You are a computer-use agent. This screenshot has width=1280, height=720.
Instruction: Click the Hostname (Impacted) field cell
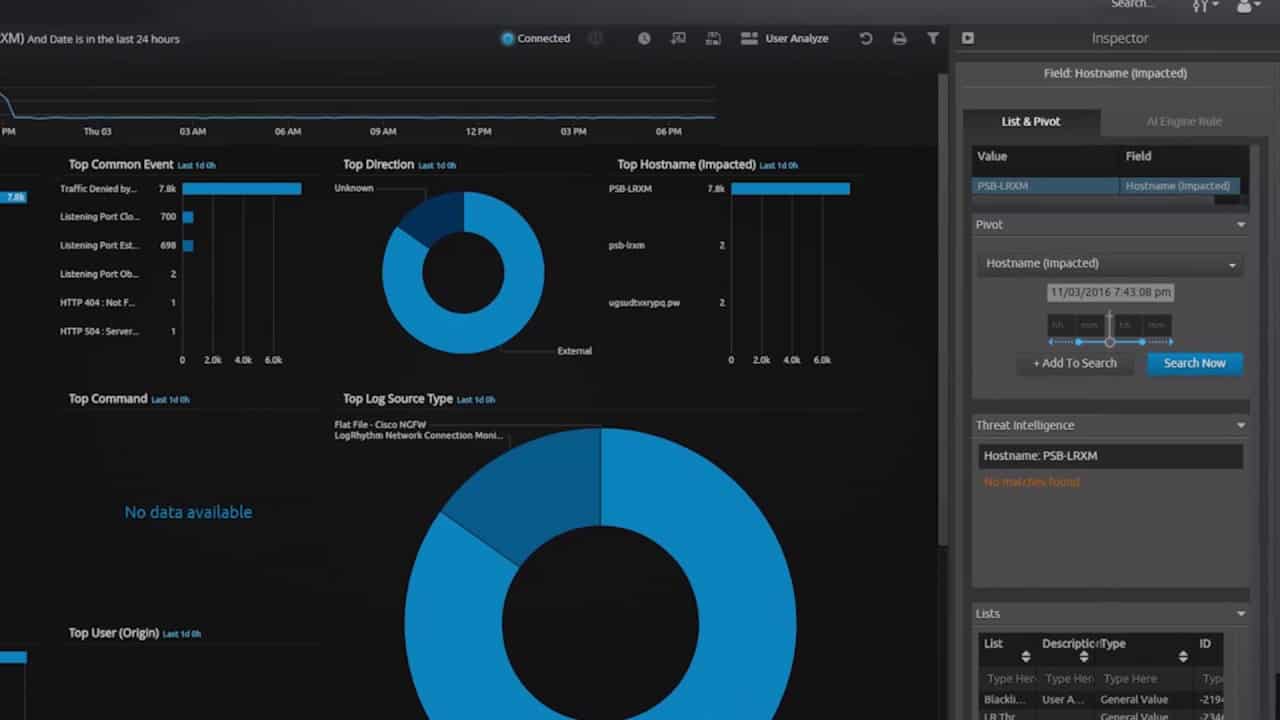pos(1178,186)
